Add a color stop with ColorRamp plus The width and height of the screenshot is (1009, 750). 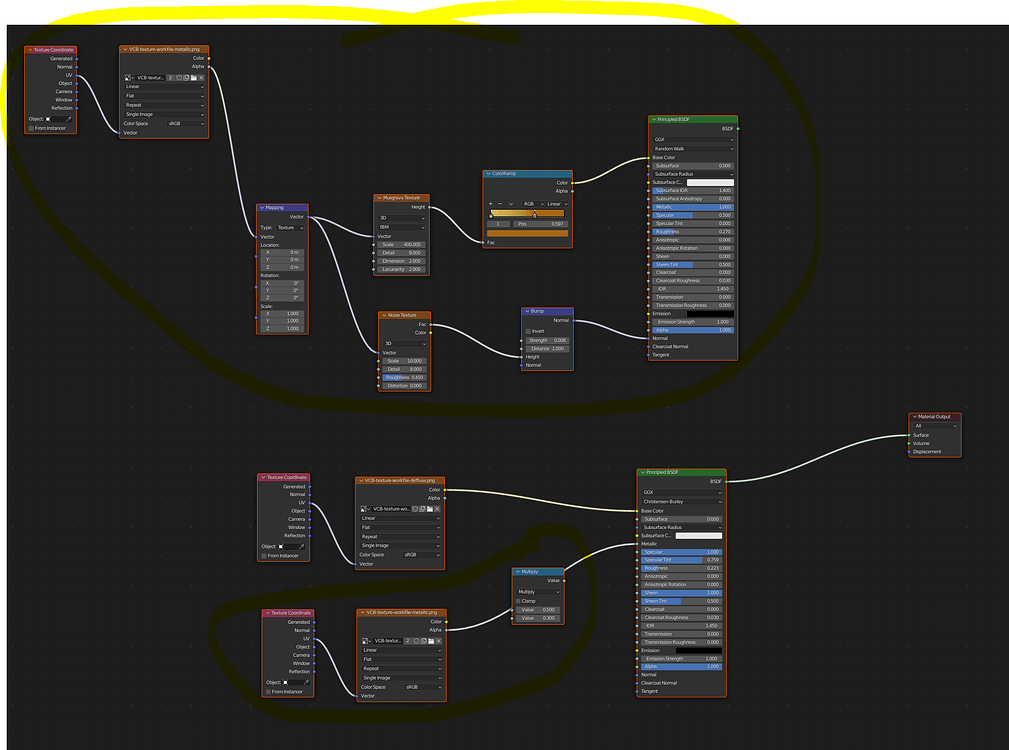[491, 204]
